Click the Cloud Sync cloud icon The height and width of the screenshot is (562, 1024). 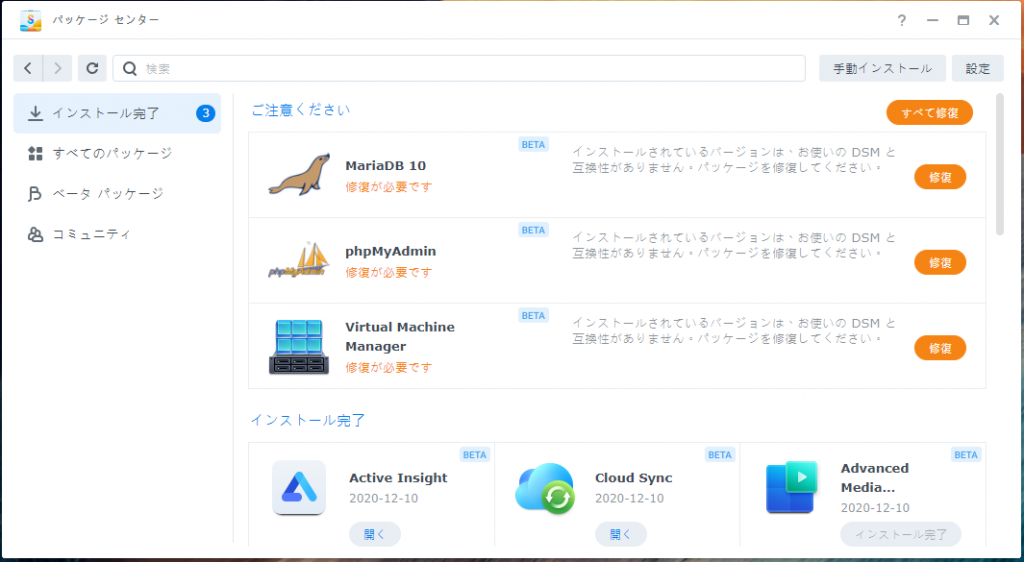545,488
